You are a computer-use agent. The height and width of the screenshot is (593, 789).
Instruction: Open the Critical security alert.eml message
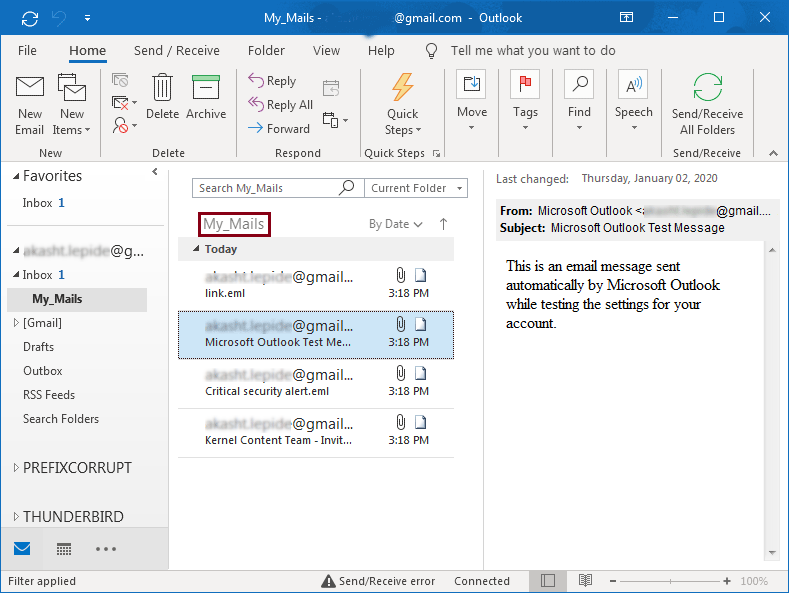(316, 384)
